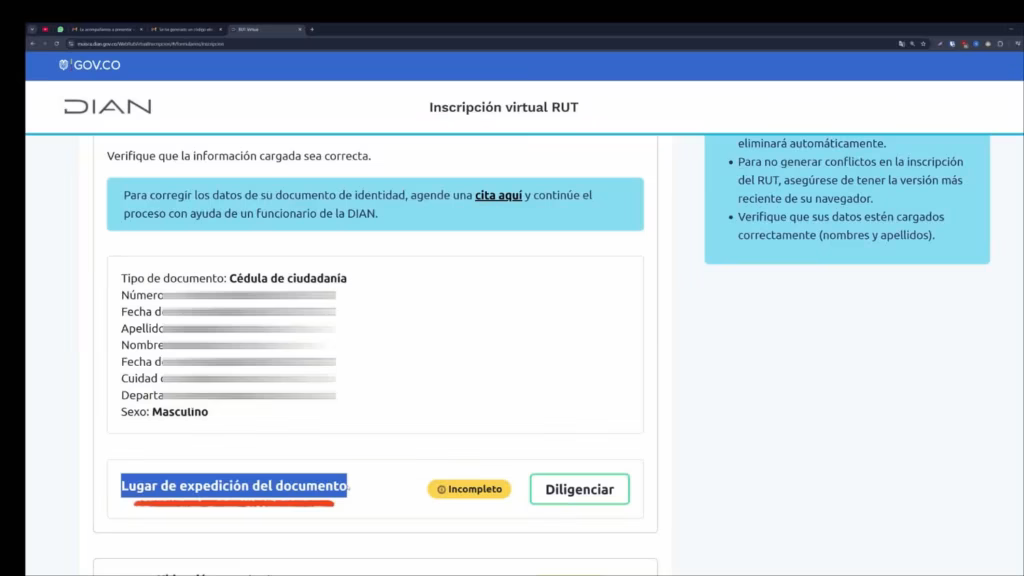Click the browser forward arrow

coord(44,44)
